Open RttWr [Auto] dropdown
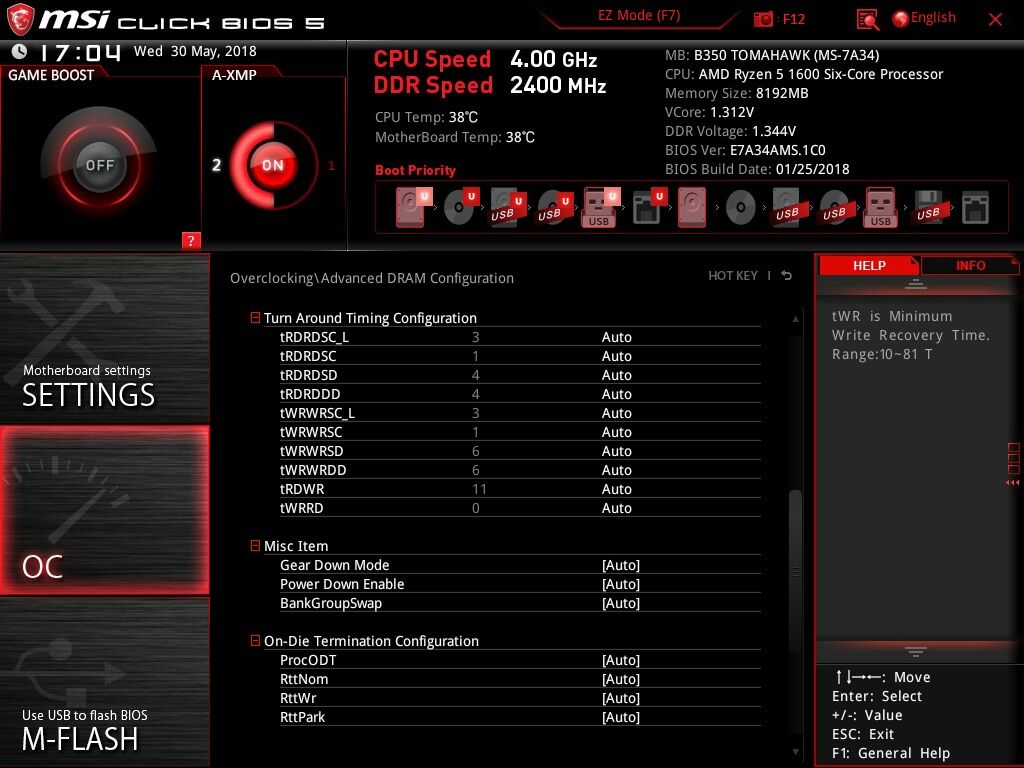The width and height of the screenshot is (1024, 768). point(620,697)
